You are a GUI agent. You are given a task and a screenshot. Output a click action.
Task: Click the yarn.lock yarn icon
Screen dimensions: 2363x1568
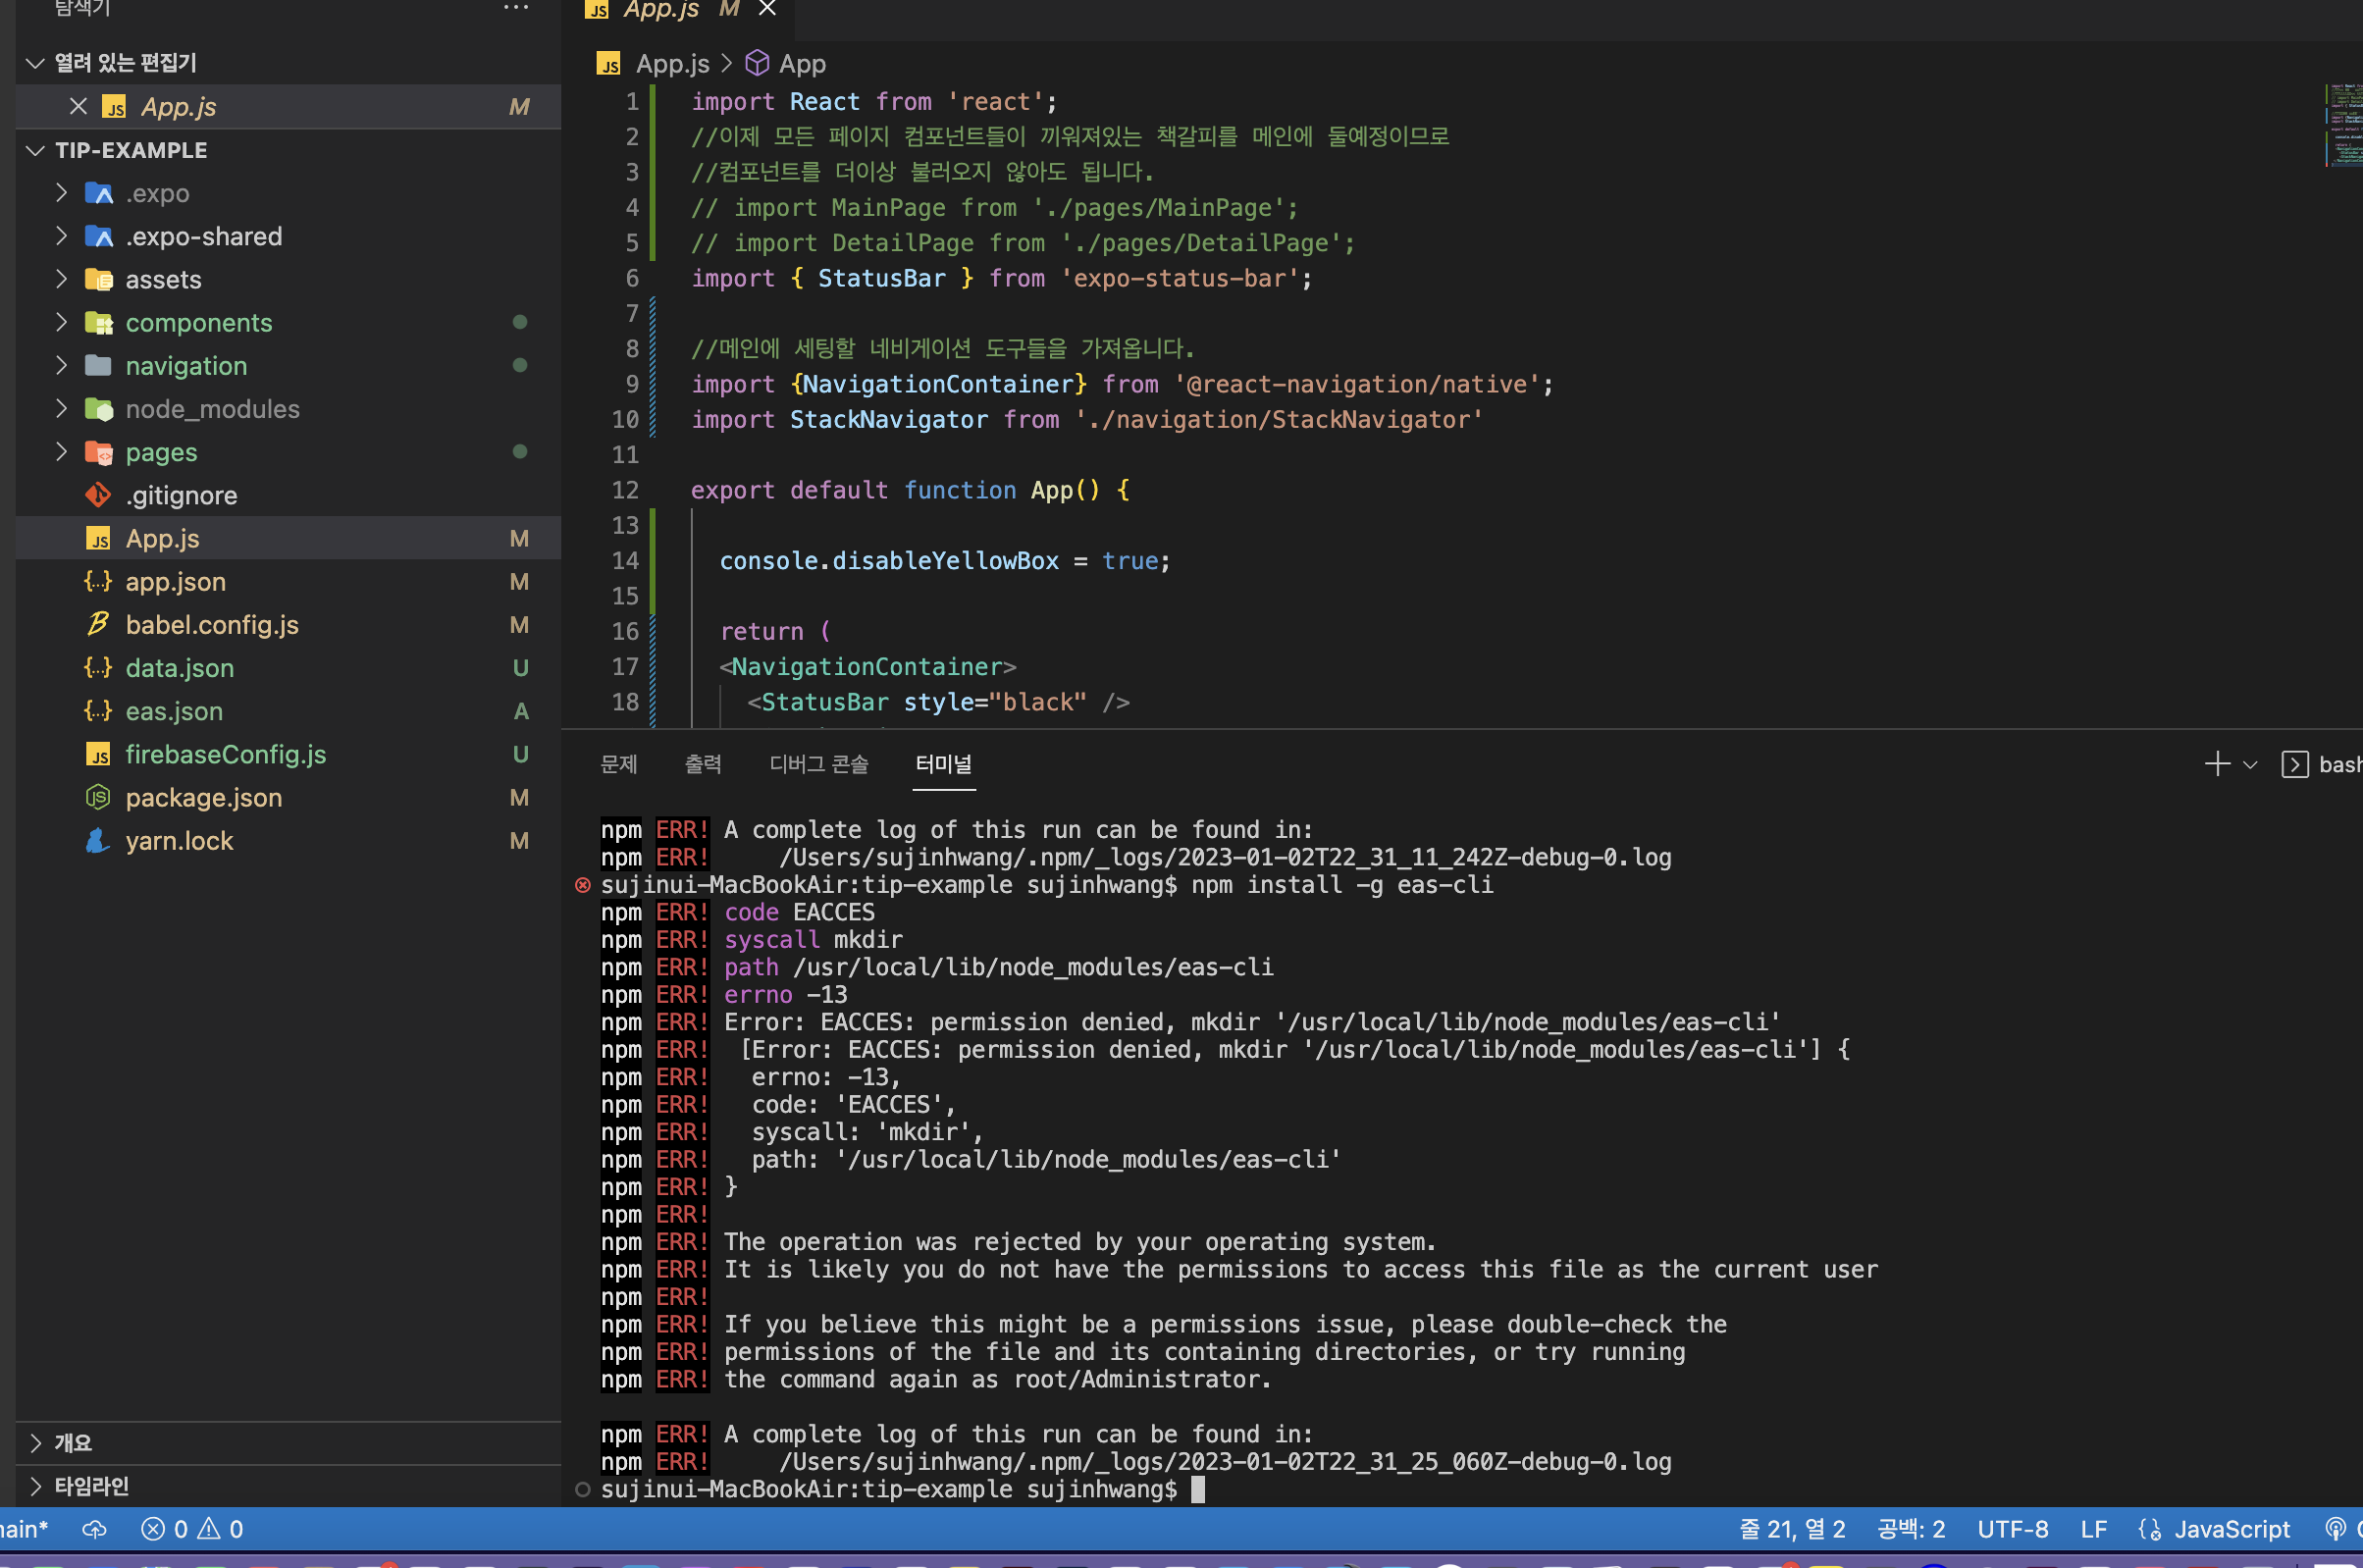(x=99, y=840)
